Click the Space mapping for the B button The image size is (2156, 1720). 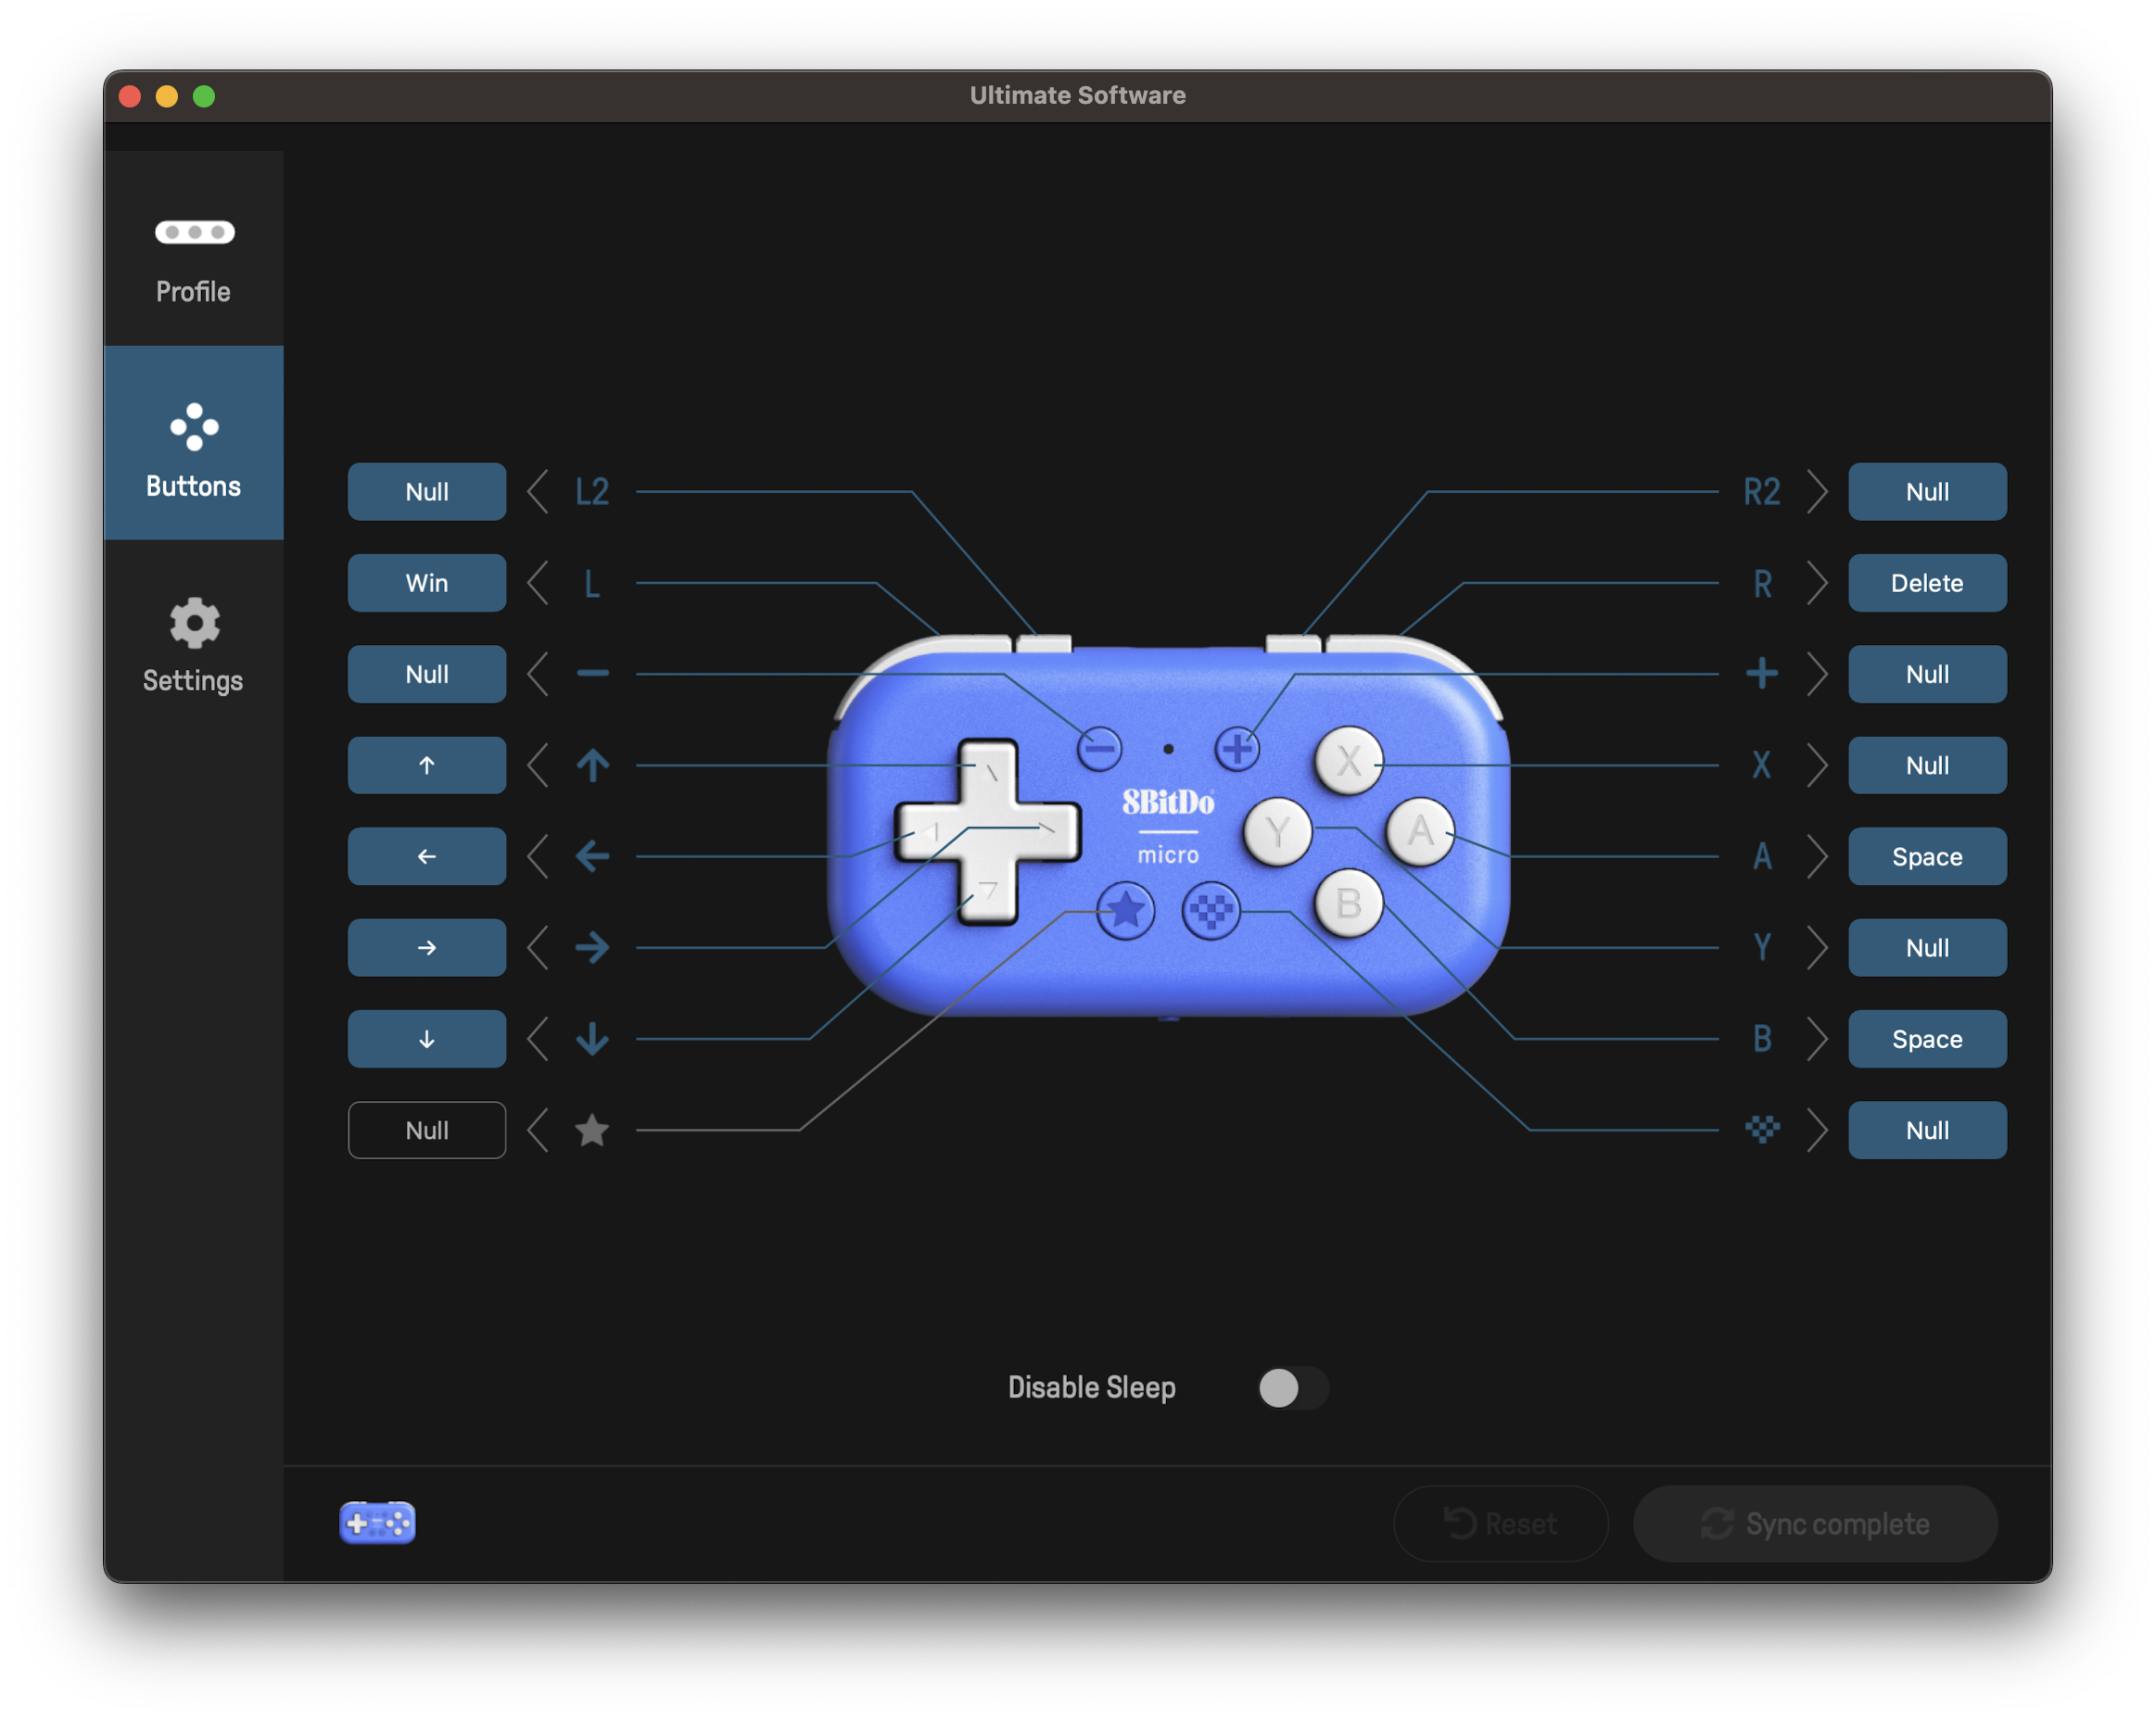(1927, 1039)
